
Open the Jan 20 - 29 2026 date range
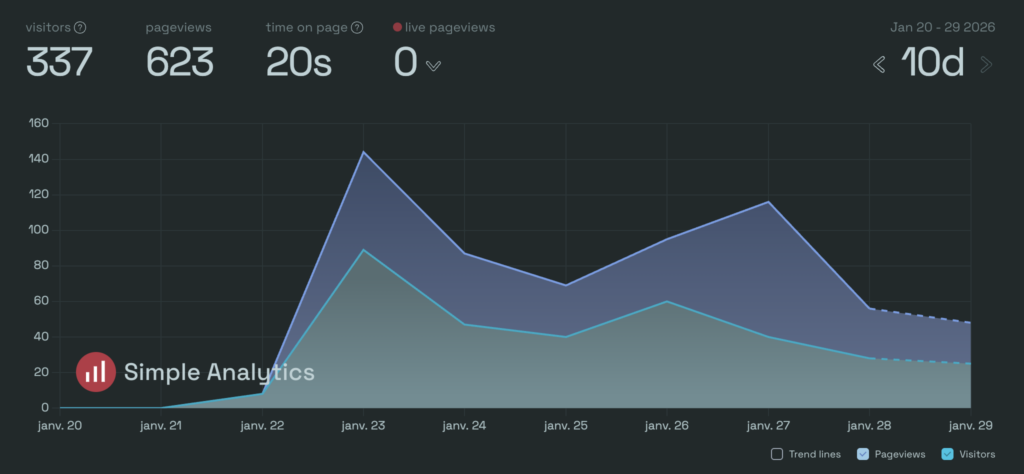click(941, 28)
